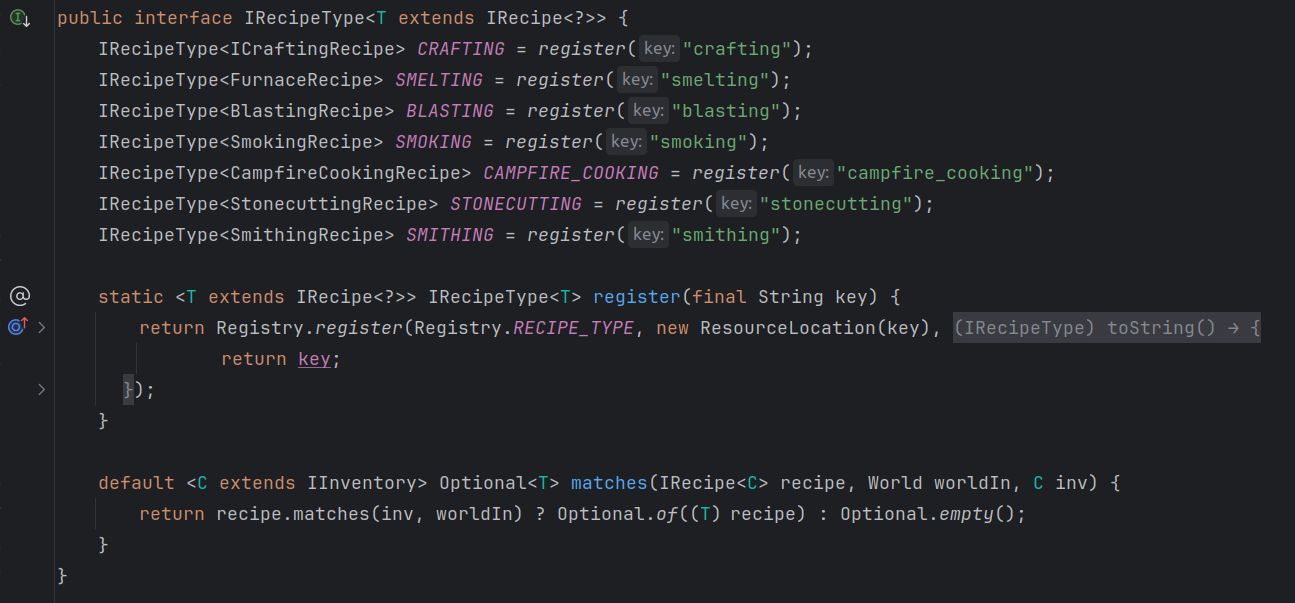The width and height of the screenshot is (1295, 603).
Task: Collapse the fold arrow beside return Registry.register
Action: click(x=42, y=327)
